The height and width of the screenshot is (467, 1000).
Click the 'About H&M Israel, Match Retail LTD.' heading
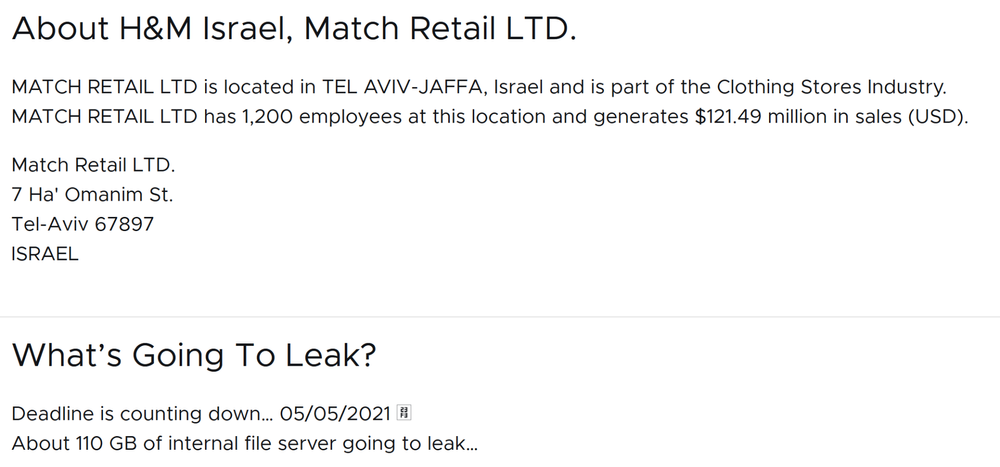coord(294,29)
